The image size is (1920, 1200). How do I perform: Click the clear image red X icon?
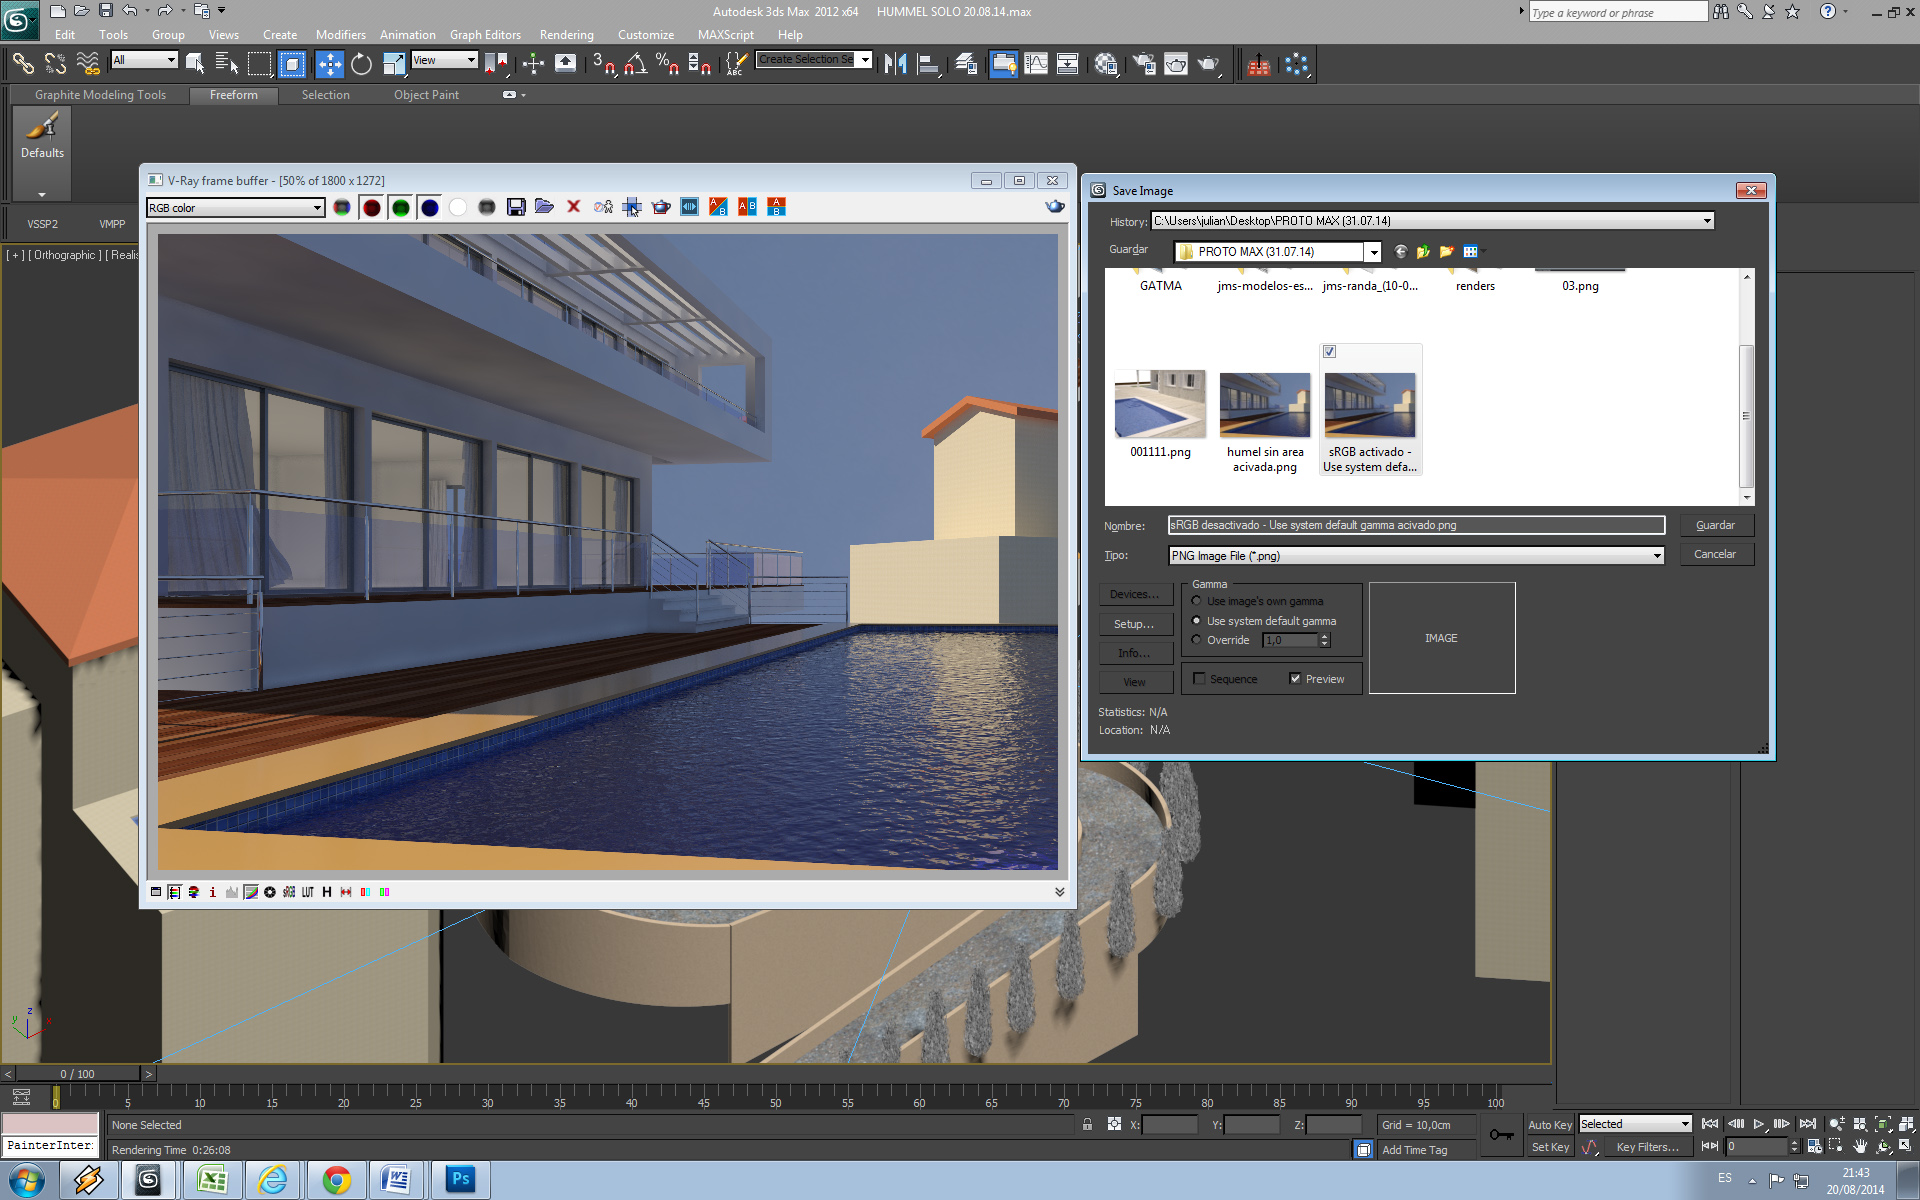(574, 207)
